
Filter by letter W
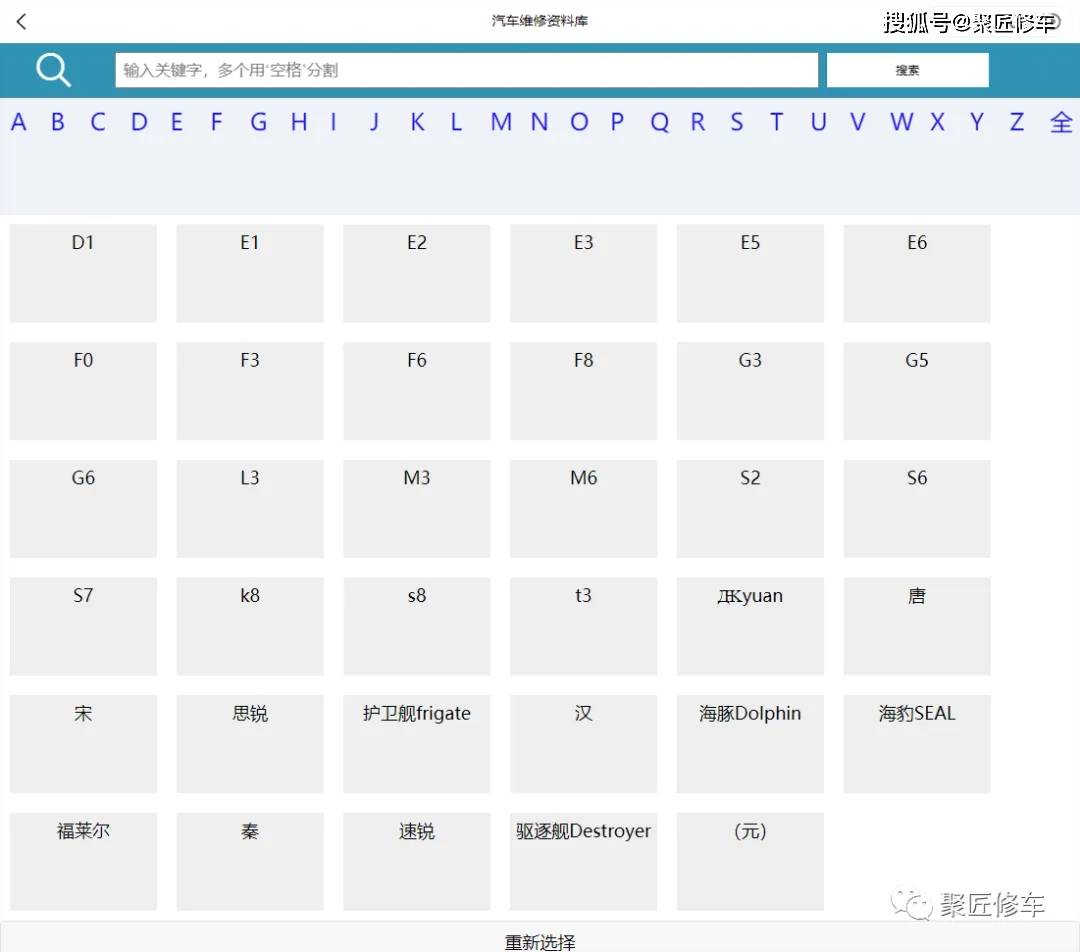[901, 122]
